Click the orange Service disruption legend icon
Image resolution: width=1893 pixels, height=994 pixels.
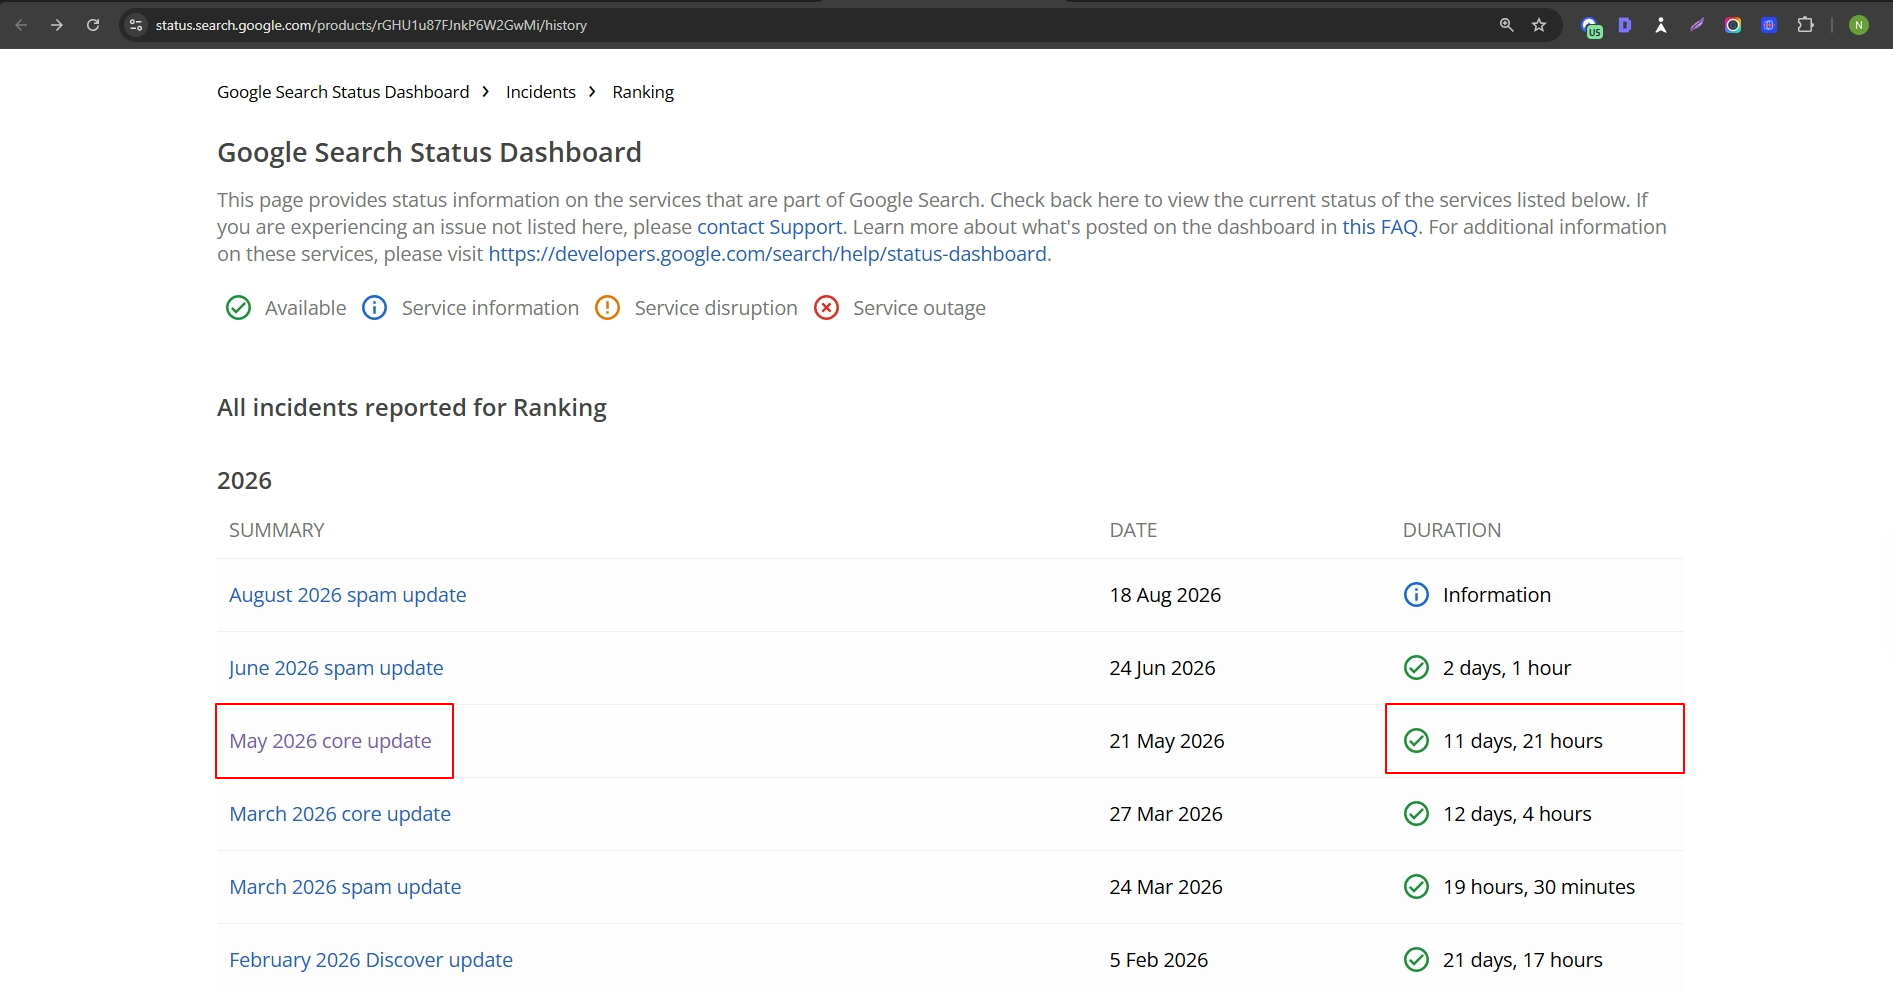pyautogui.click(x=607, y=308)
